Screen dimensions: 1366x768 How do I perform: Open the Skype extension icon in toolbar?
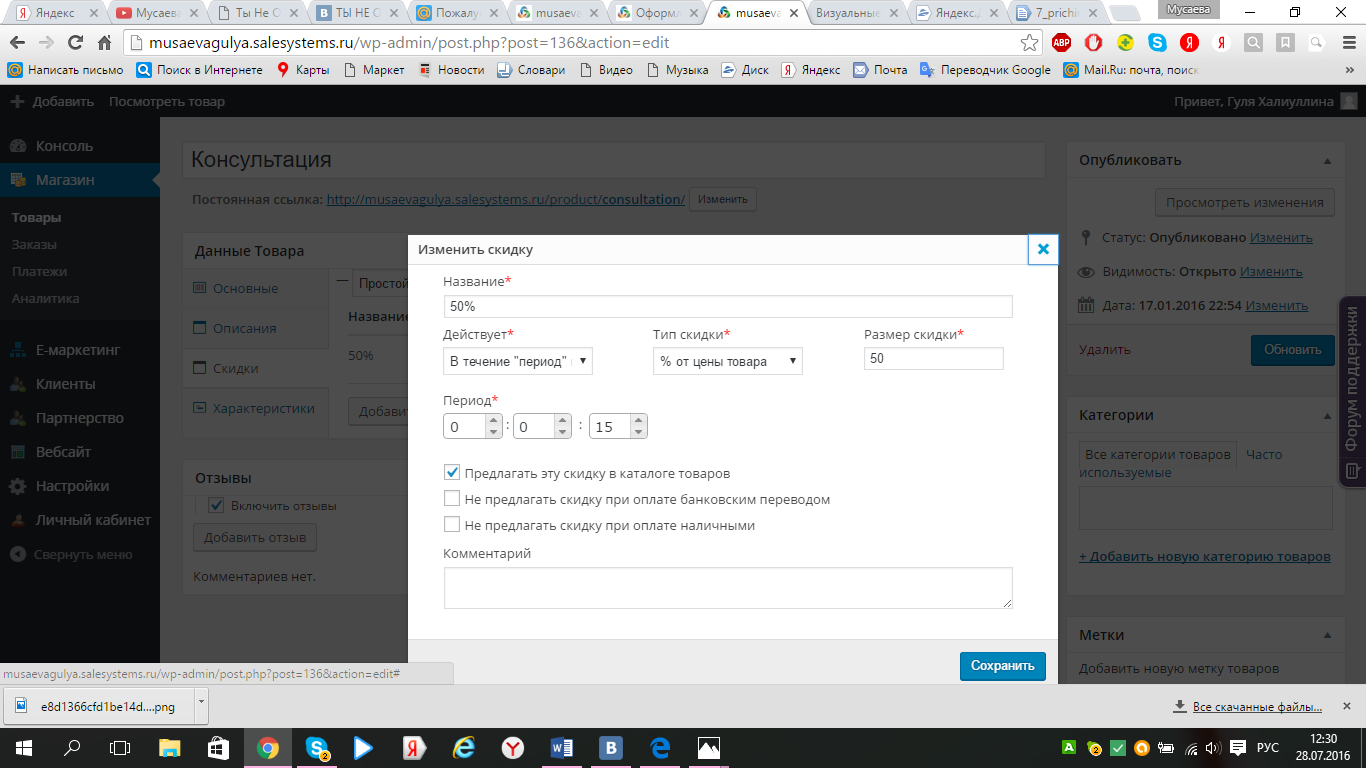[1157, 43]
